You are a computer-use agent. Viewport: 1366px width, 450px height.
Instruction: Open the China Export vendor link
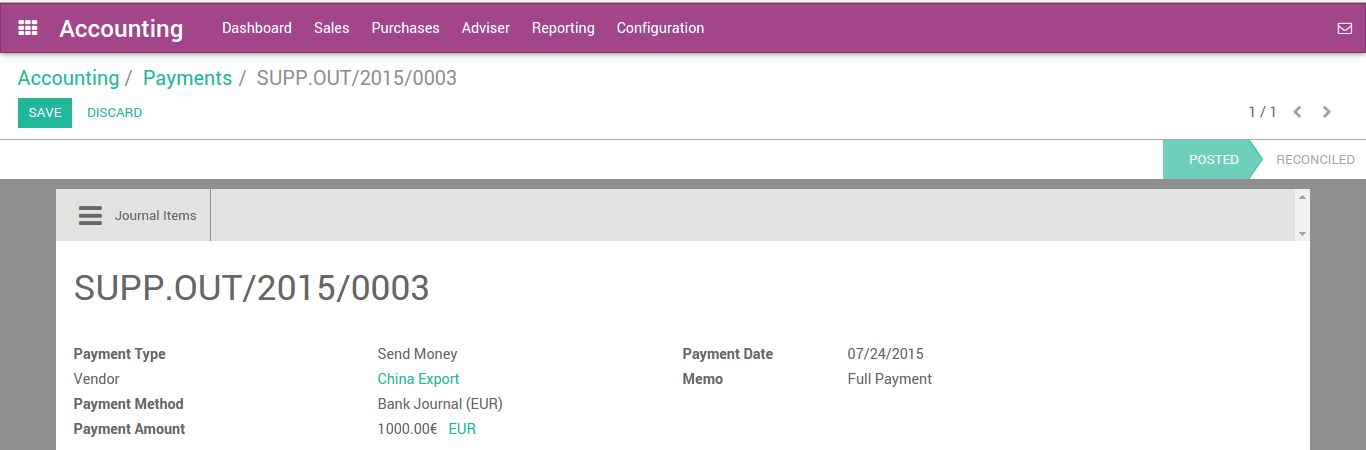[418, 379]
